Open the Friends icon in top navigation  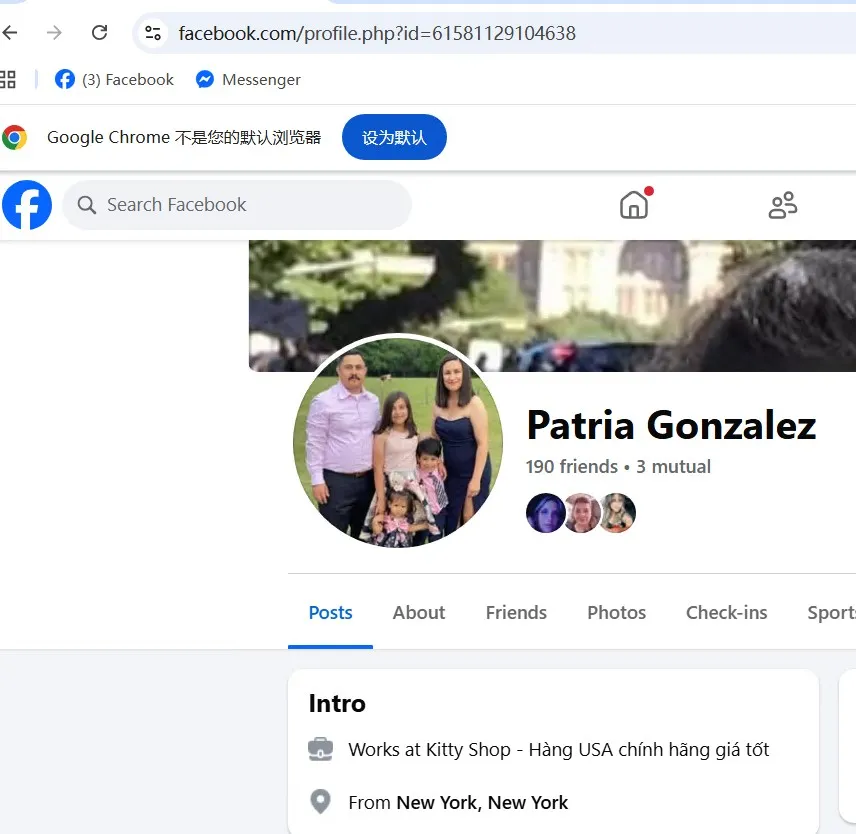click(783, 205)
